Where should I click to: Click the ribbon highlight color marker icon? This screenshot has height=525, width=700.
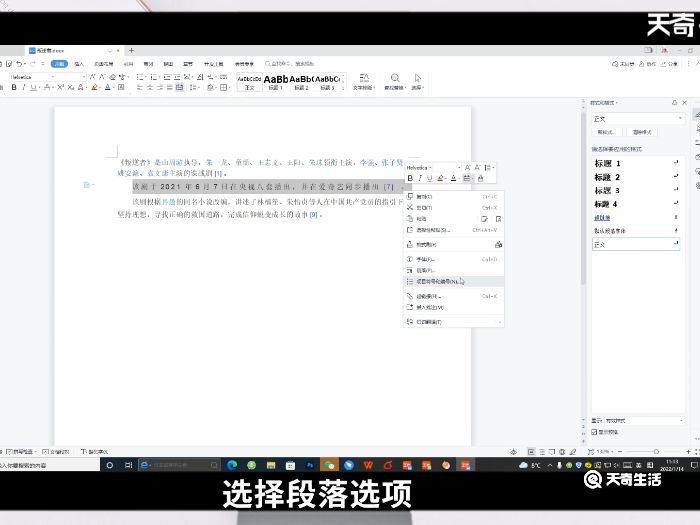pos(94,88)
